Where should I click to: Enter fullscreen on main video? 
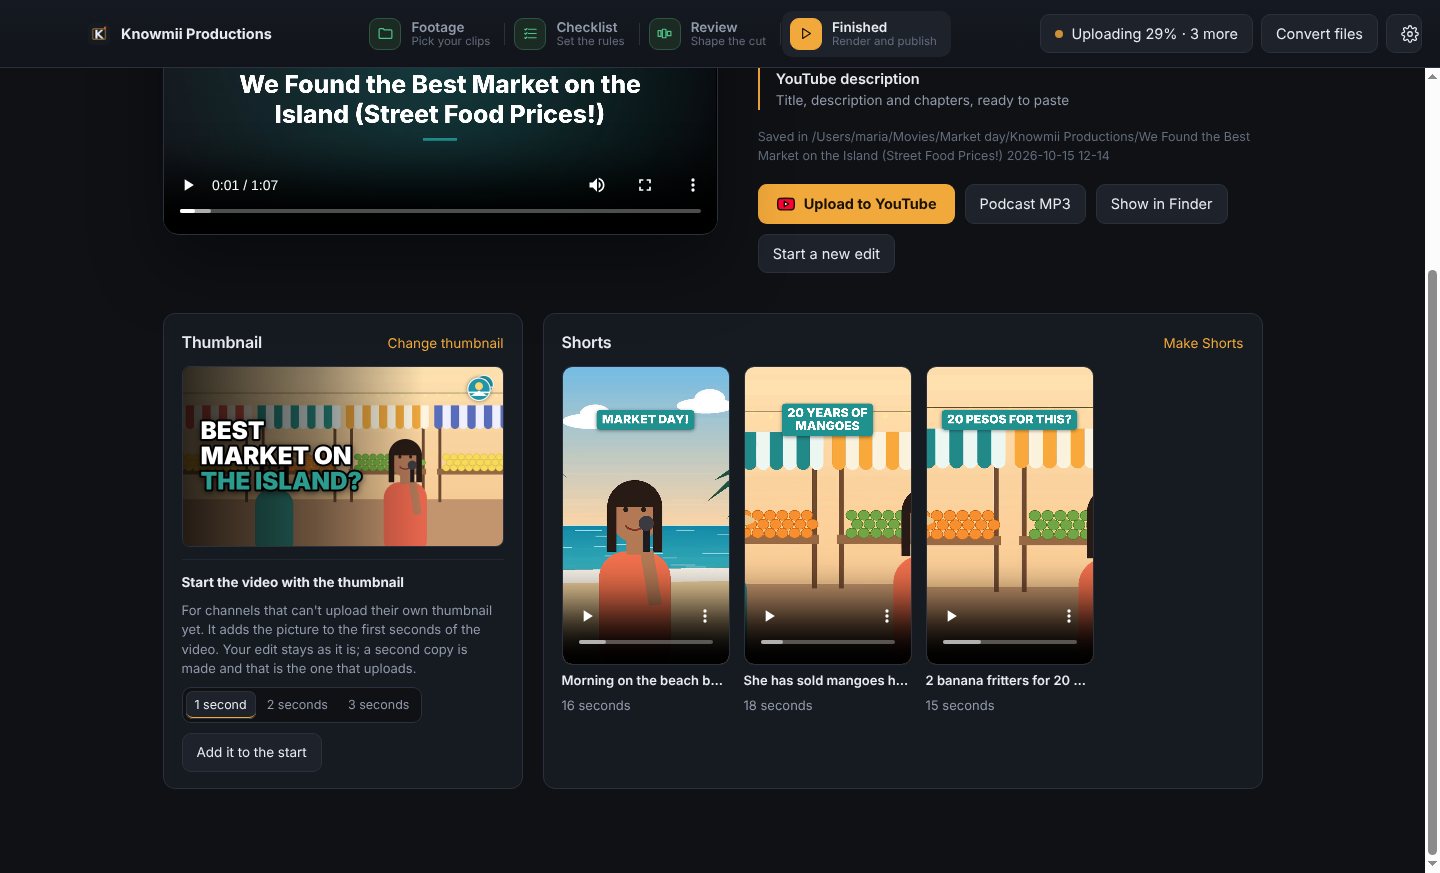coord(645,185)
